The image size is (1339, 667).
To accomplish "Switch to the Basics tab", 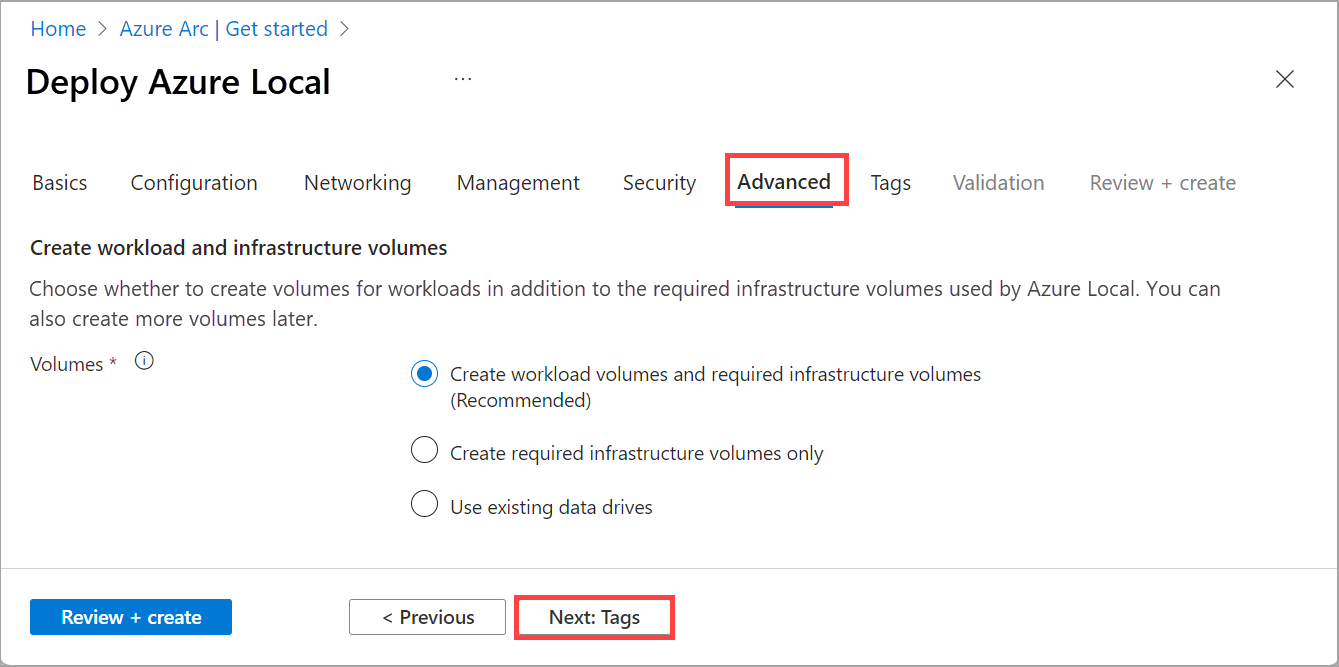I will (60, 183).
